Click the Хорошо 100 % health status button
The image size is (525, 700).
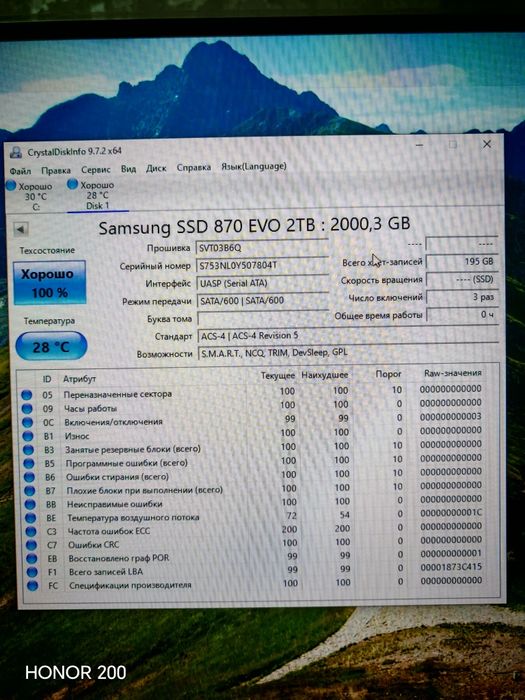coord(49,283)
